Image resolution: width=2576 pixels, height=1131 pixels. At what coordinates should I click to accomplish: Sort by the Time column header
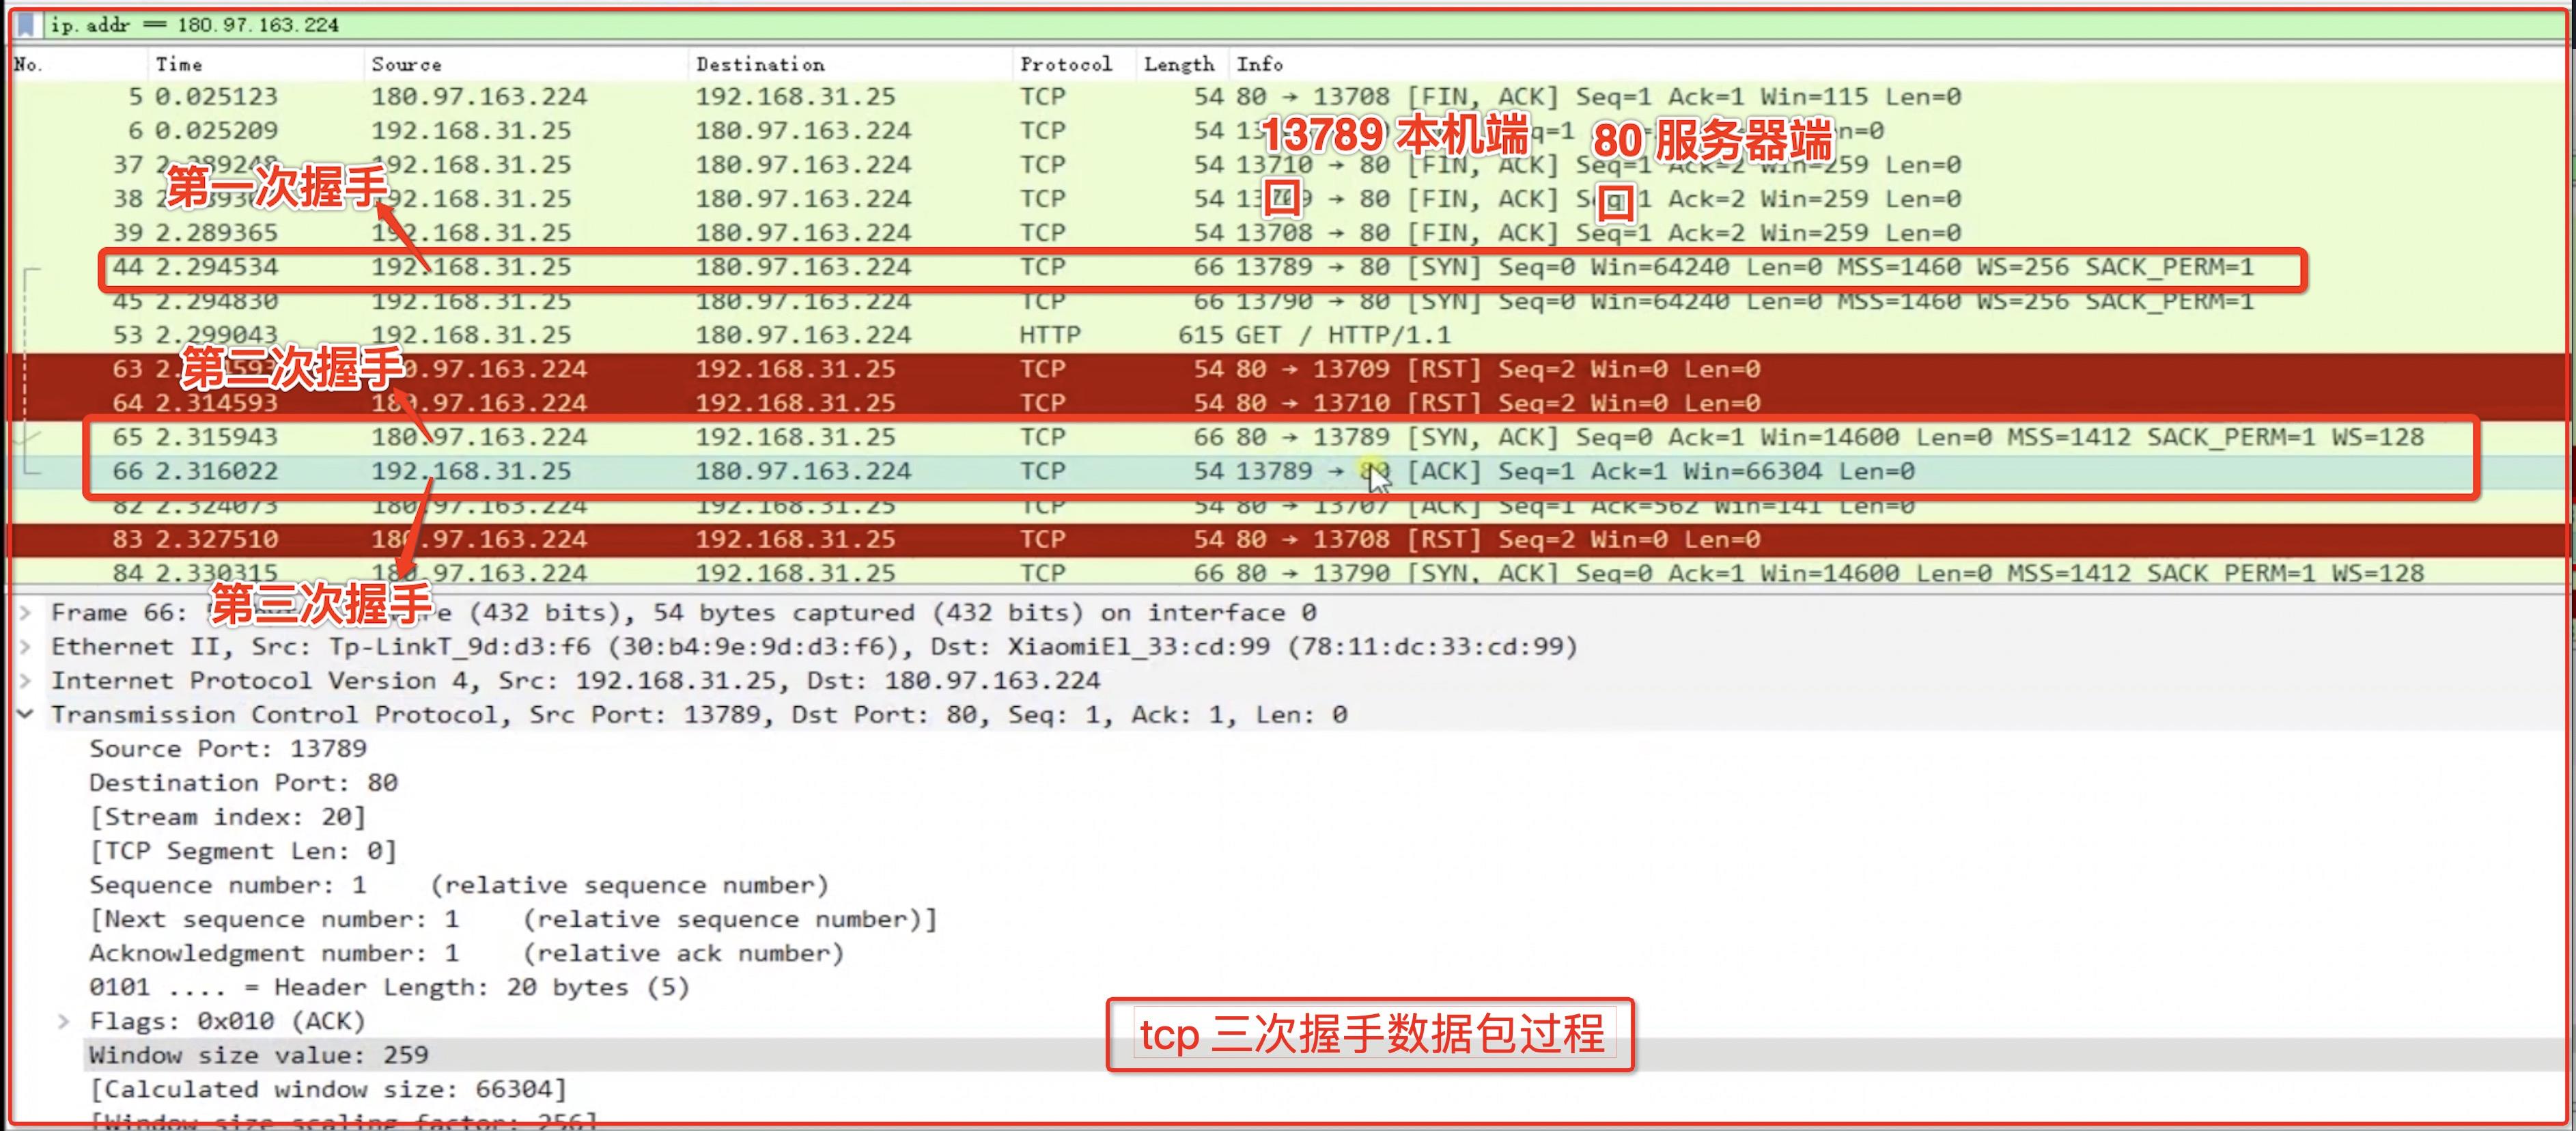[255, 64]
